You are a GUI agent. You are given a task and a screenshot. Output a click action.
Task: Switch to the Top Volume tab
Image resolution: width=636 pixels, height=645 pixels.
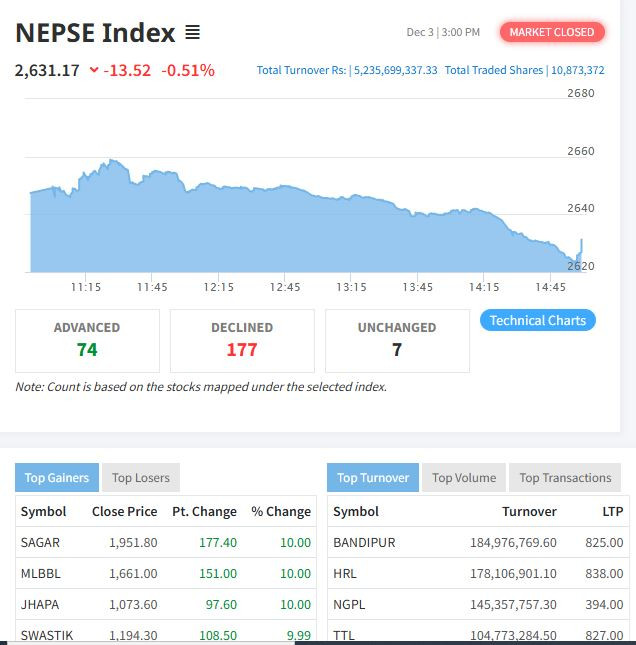464,477
